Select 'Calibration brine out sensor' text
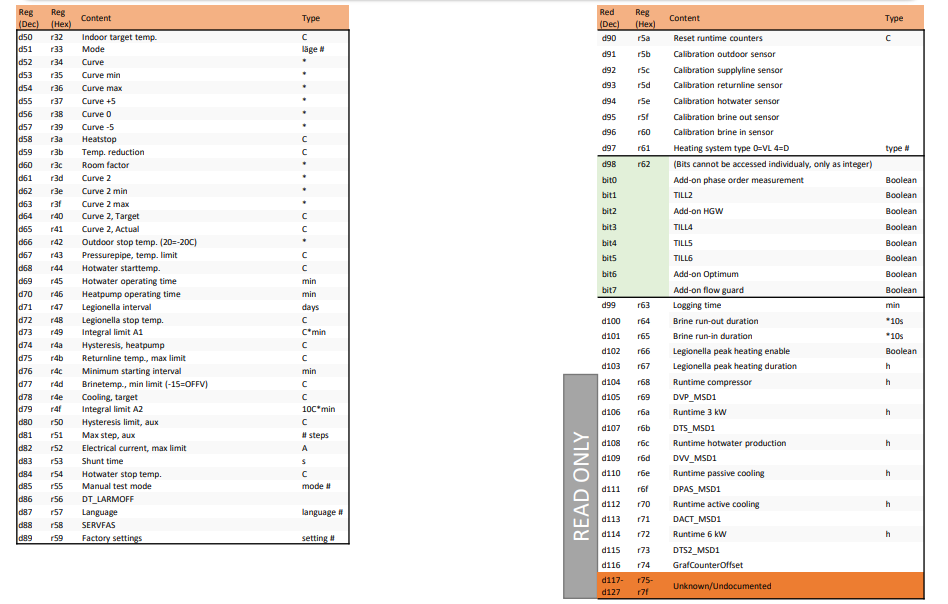Image resolution: width=948 pixels, height=604 pixels. point(726,117)
